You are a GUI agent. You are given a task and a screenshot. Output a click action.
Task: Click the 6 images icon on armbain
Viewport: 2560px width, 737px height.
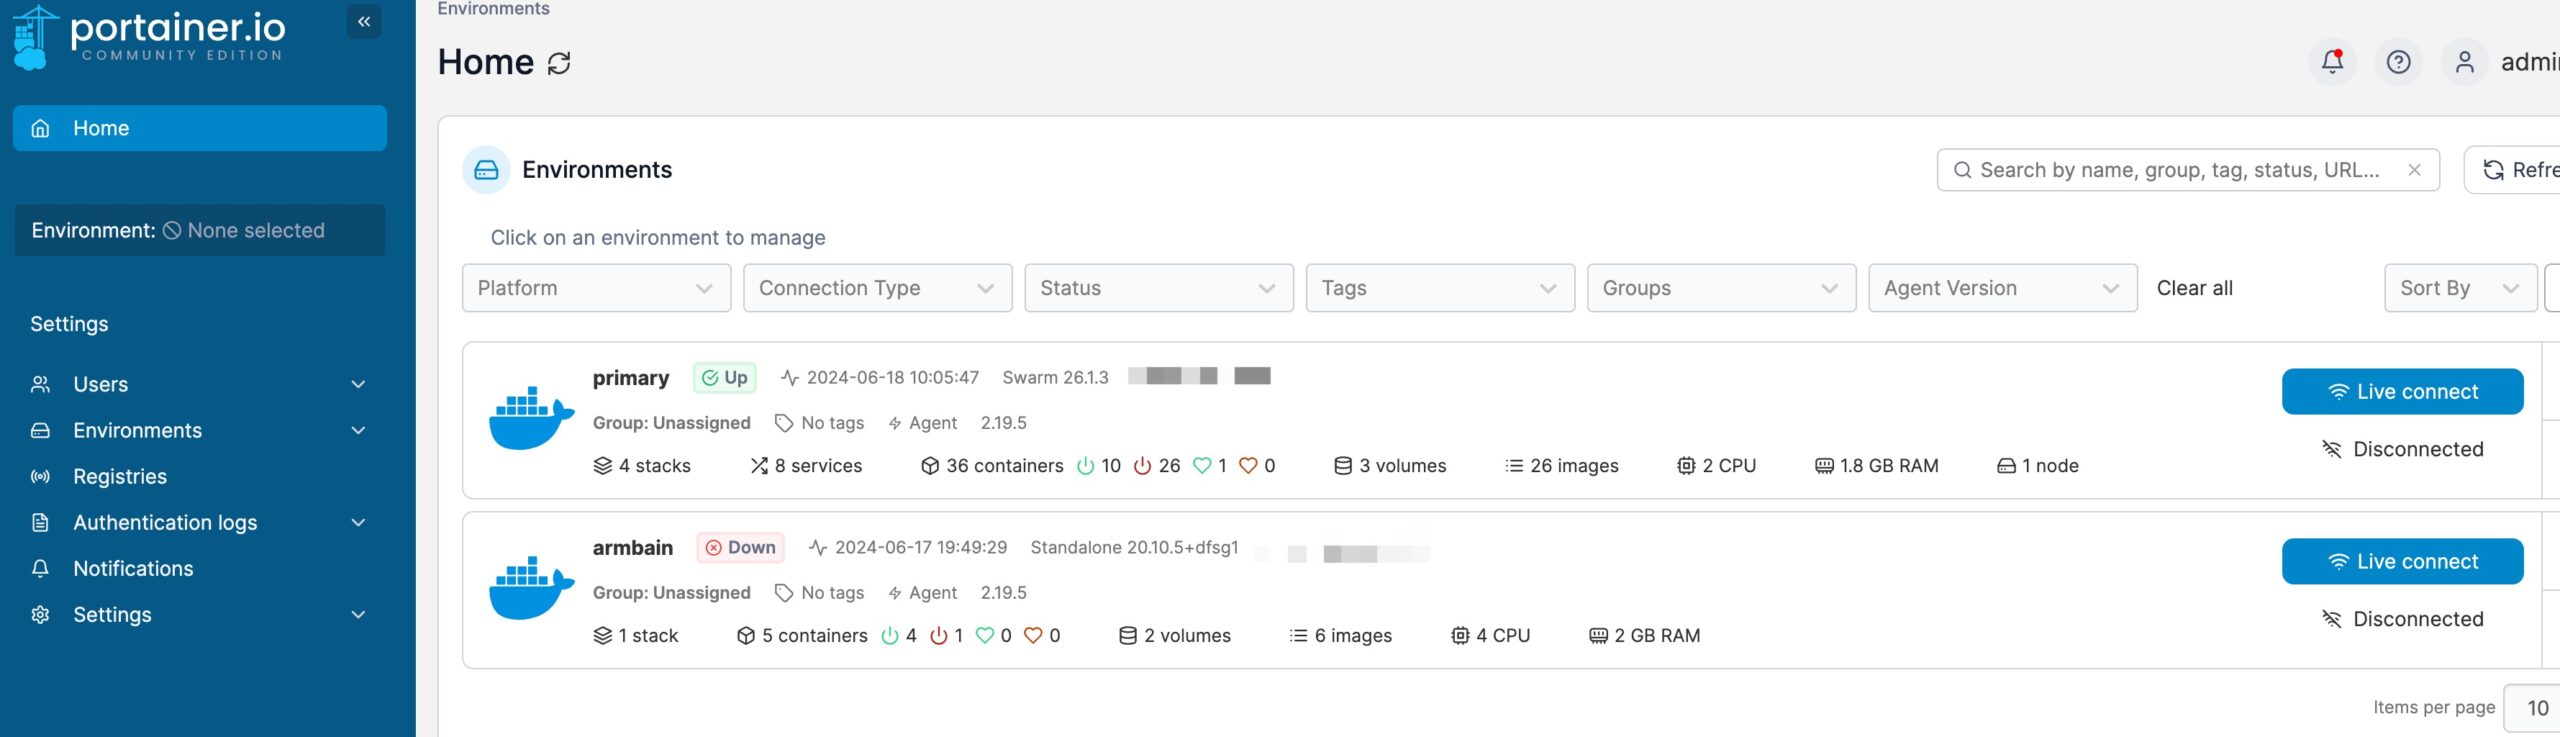coord(1298,636)
